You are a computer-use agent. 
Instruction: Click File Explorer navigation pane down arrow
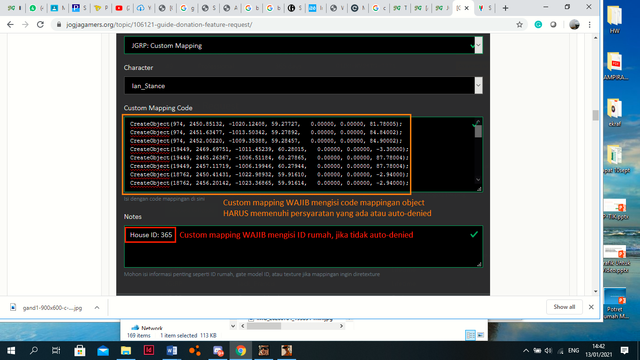click(233, 326)
